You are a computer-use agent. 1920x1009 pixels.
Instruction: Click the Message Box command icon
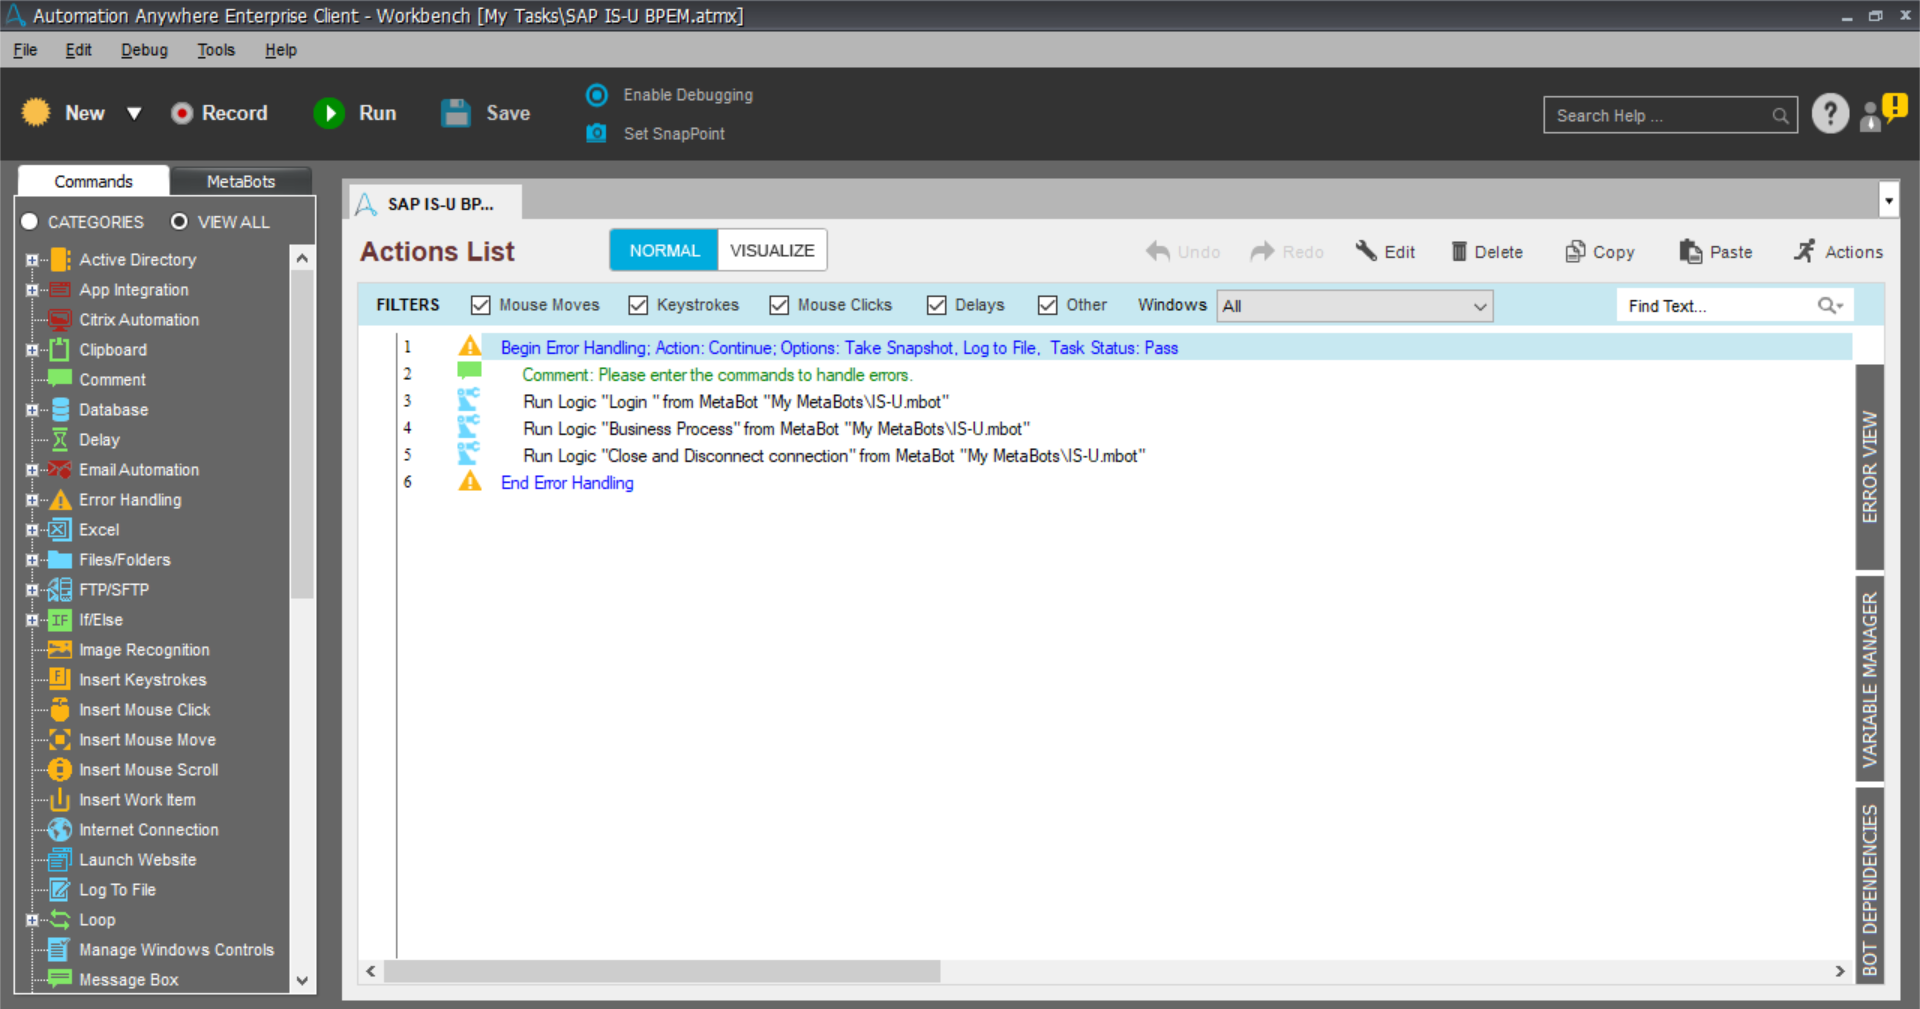pyautogui.click(x=60, y=979)
